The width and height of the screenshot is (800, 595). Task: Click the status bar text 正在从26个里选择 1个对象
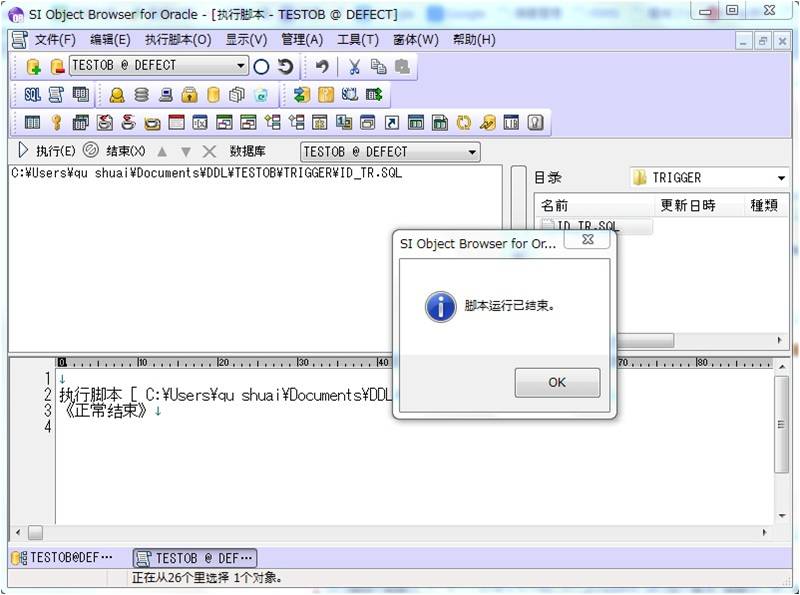click(207, 578)
